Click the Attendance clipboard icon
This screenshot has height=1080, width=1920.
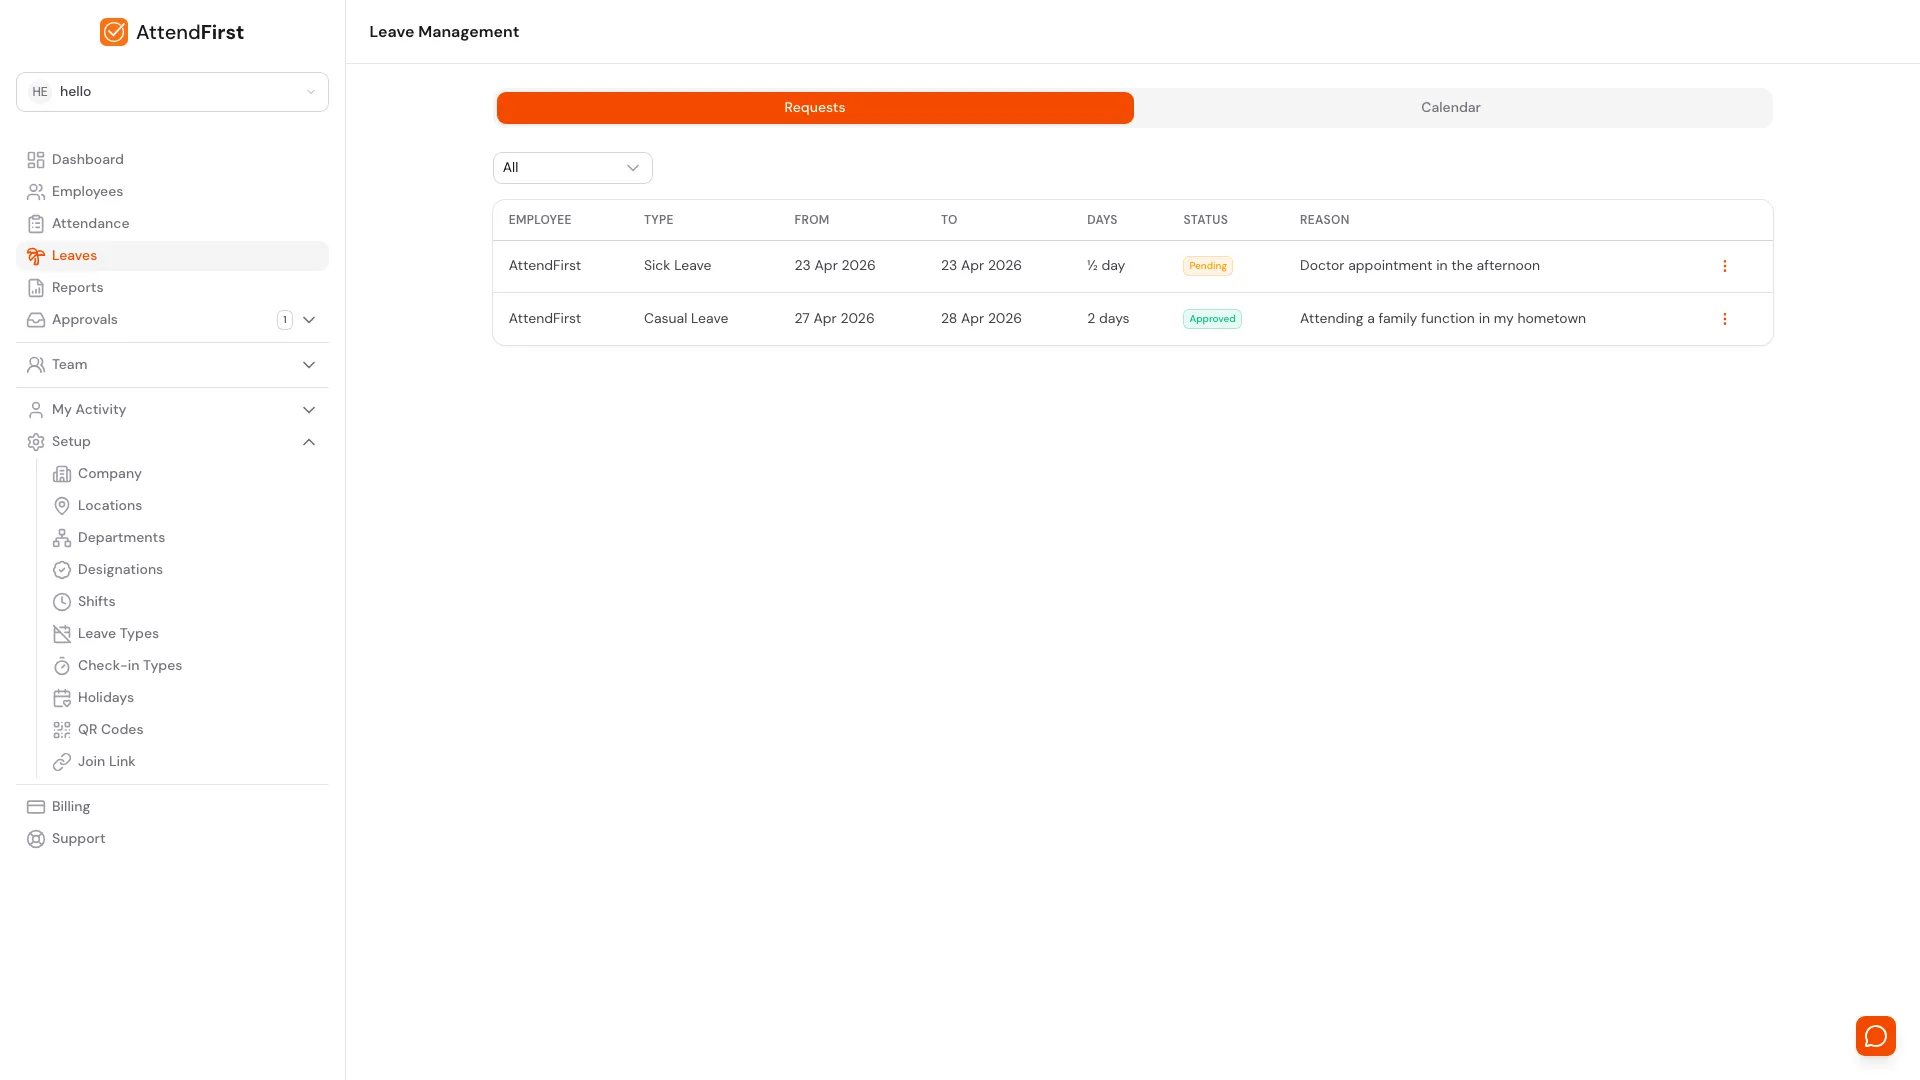[x=36, y=224]
